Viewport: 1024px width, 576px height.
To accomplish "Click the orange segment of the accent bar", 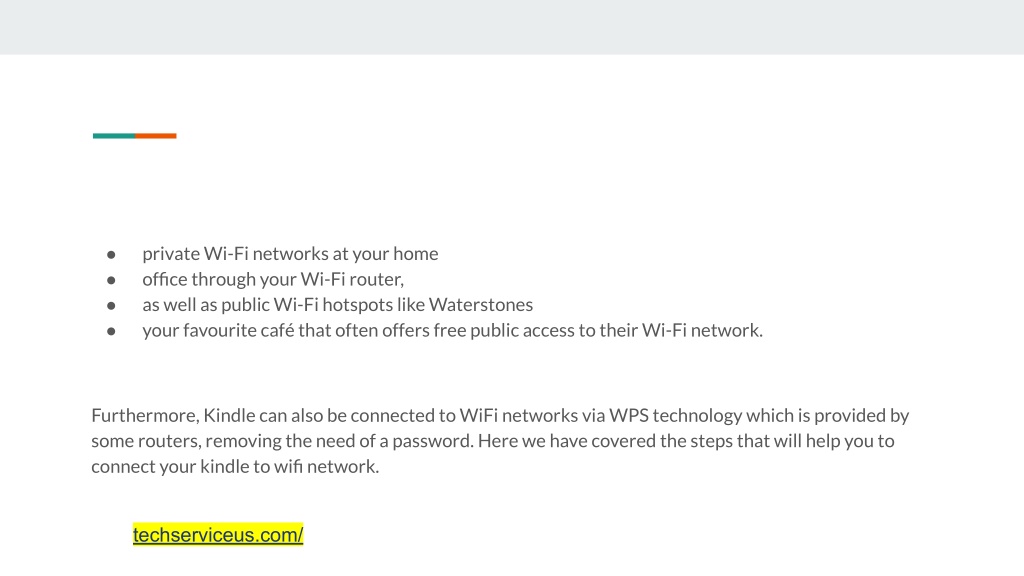I will (156, 136).
